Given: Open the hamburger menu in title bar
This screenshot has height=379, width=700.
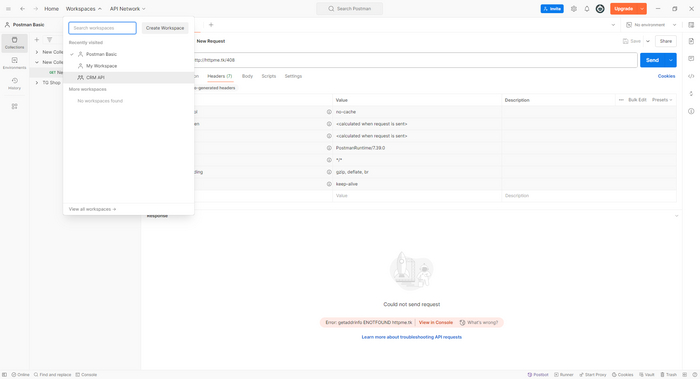Looking at the screenshot, I should click(x=8, y=8).
